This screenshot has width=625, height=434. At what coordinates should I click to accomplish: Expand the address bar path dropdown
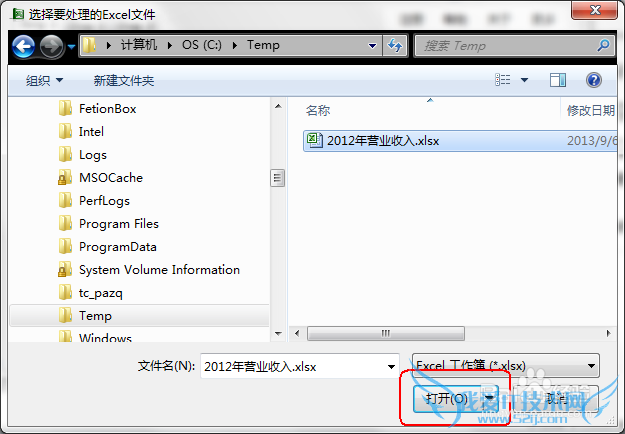(x=372, y=46)
